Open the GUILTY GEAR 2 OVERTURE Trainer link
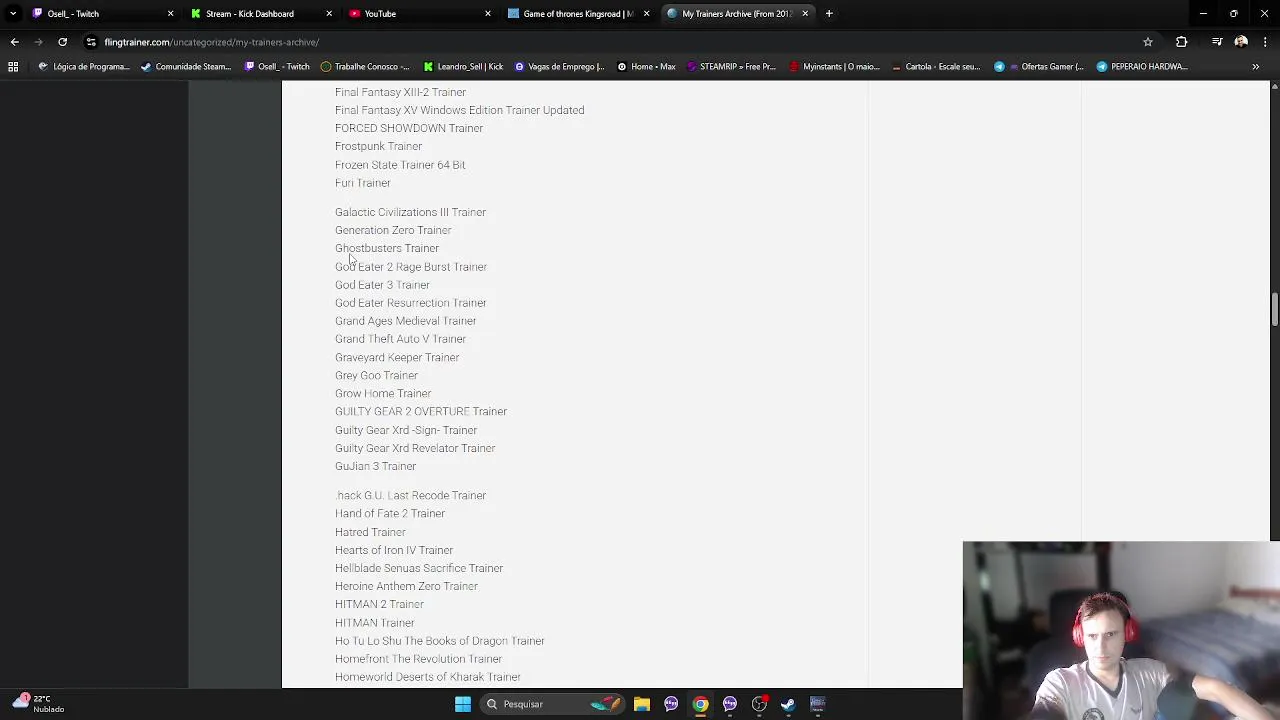The image size is (1280, 720). tap(421, 411)
